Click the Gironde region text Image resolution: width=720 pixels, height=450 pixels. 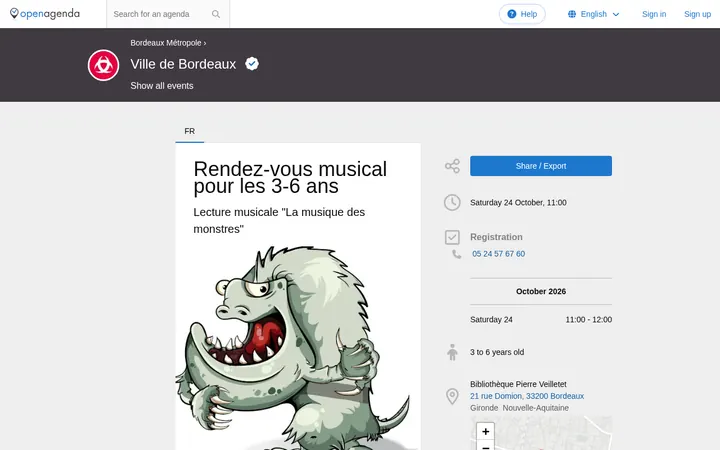[x=484, y=408]
